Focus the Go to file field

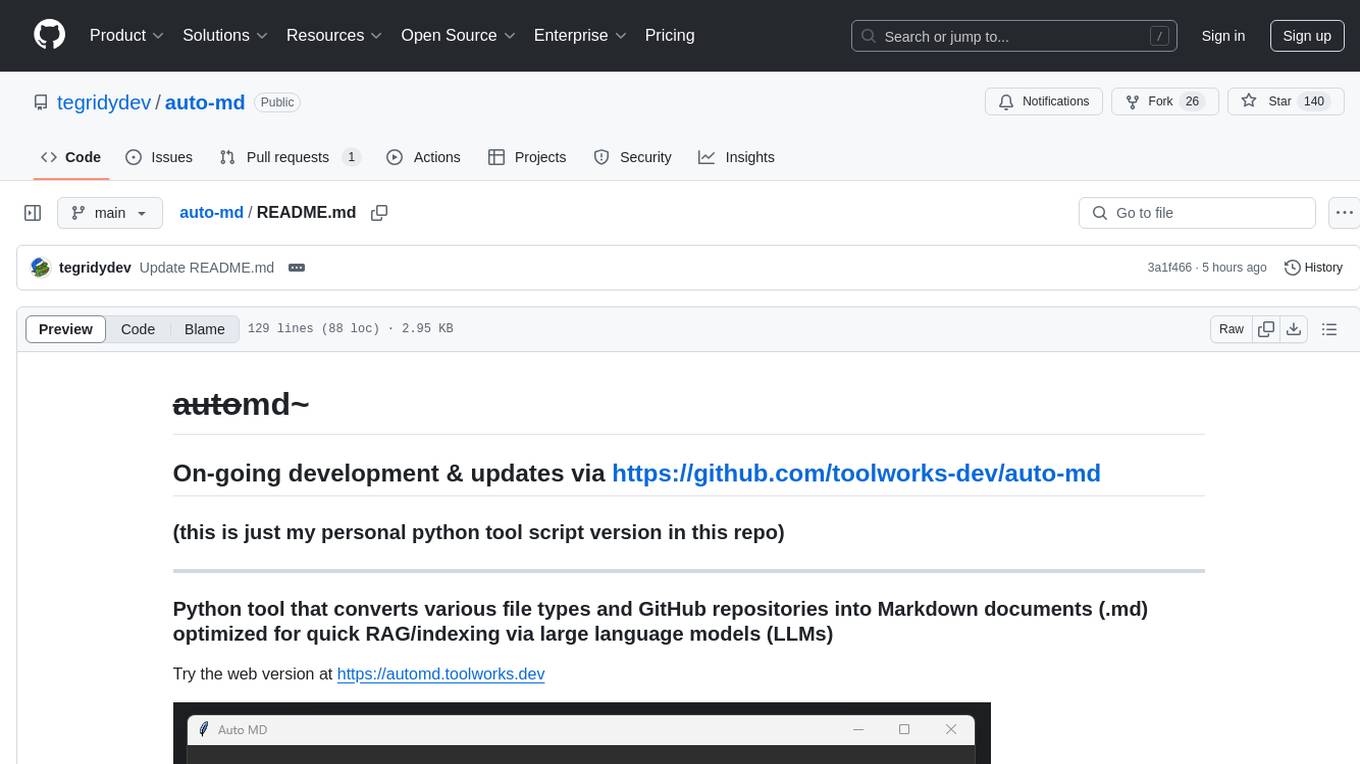1197,213
